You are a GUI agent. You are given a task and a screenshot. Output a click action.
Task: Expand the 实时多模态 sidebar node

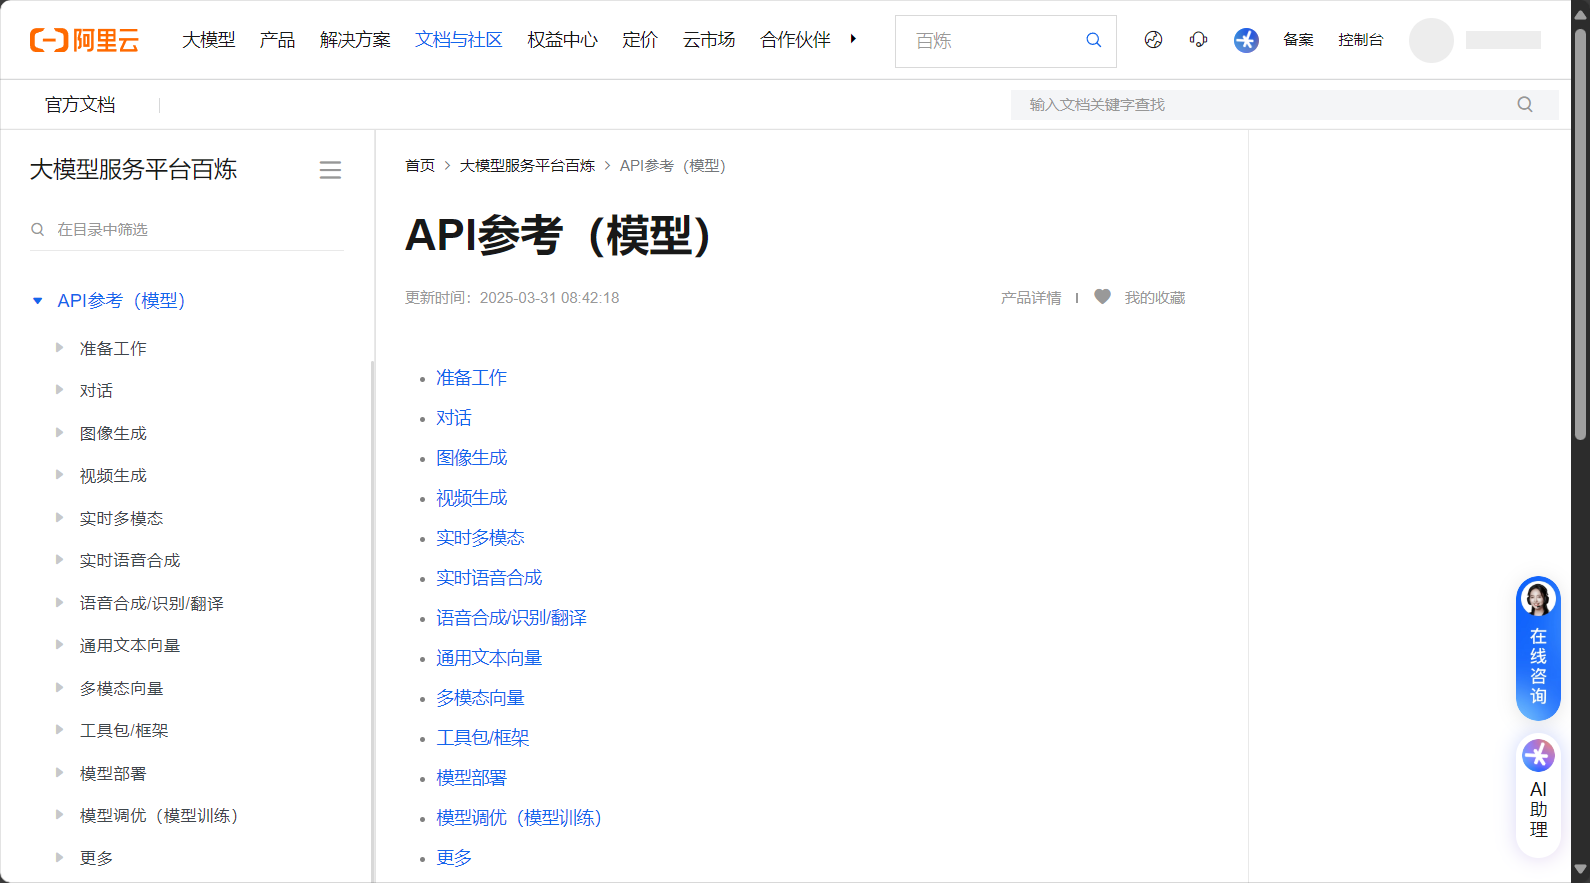(x=59, y=518)
